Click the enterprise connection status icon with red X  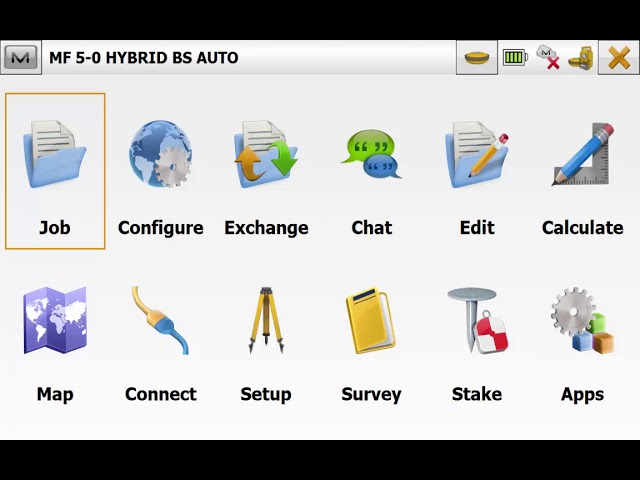click(548, 58)
